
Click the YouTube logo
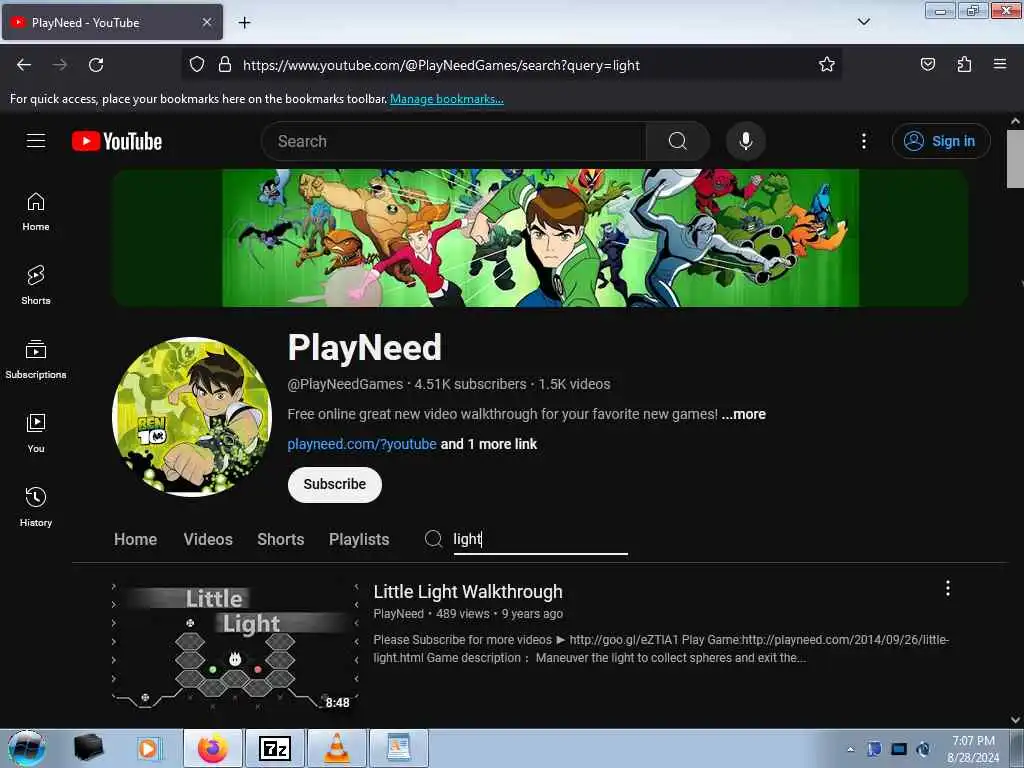pos(117,141)
